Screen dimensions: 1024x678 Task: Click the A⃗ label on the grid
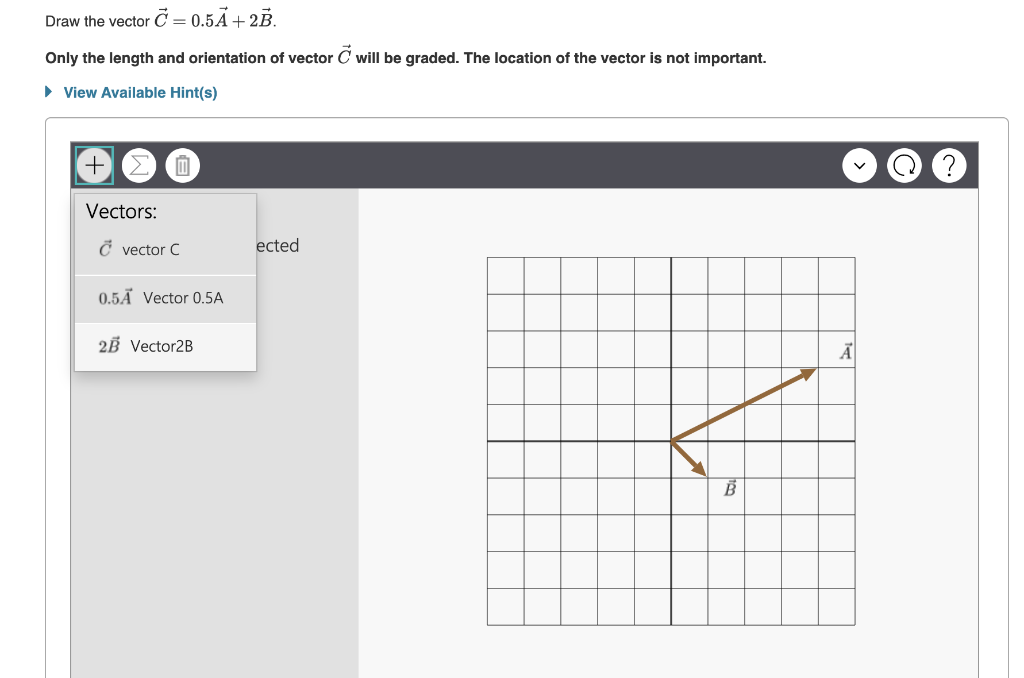845,350
